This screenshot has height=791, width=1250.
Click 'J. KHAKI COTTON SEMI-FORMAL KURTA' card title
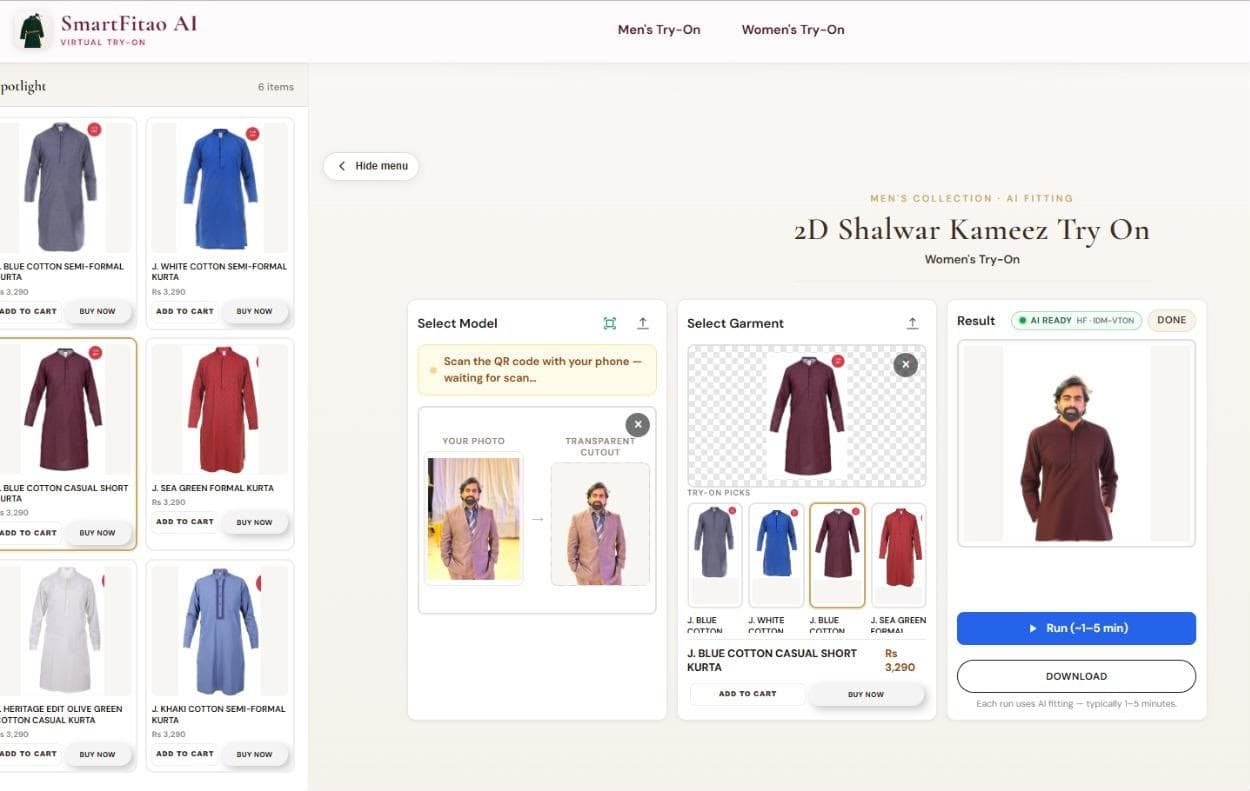(x=219, y=714)
